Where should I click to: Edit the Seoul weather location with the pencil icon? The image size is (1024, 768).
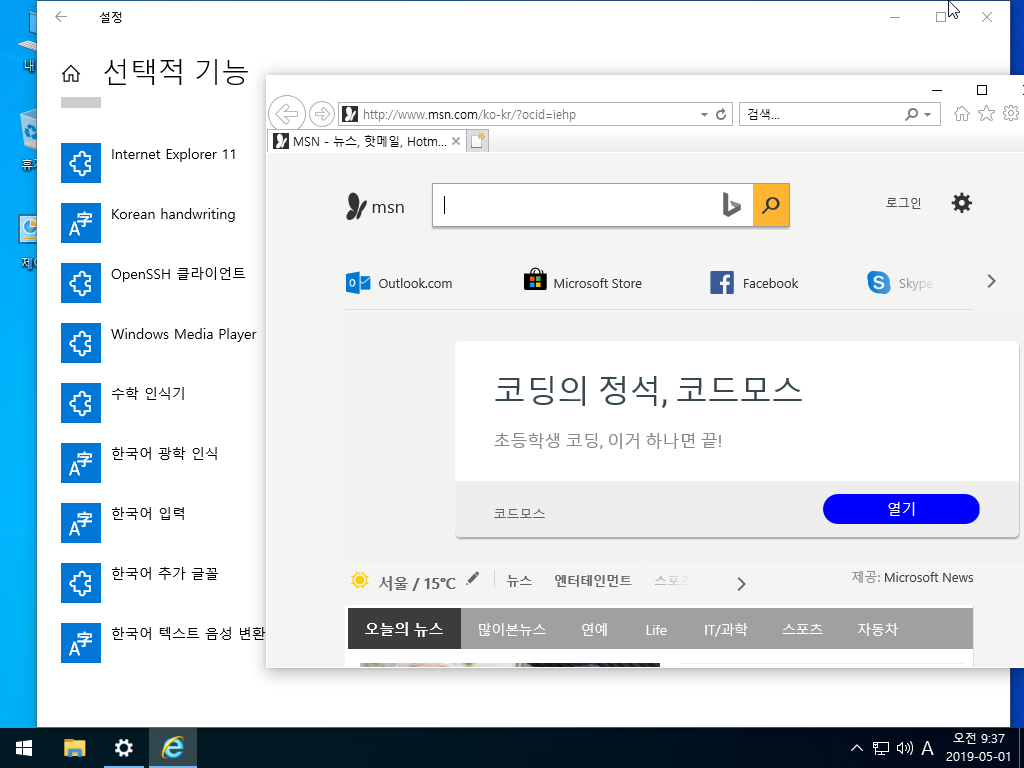(473, 578)
